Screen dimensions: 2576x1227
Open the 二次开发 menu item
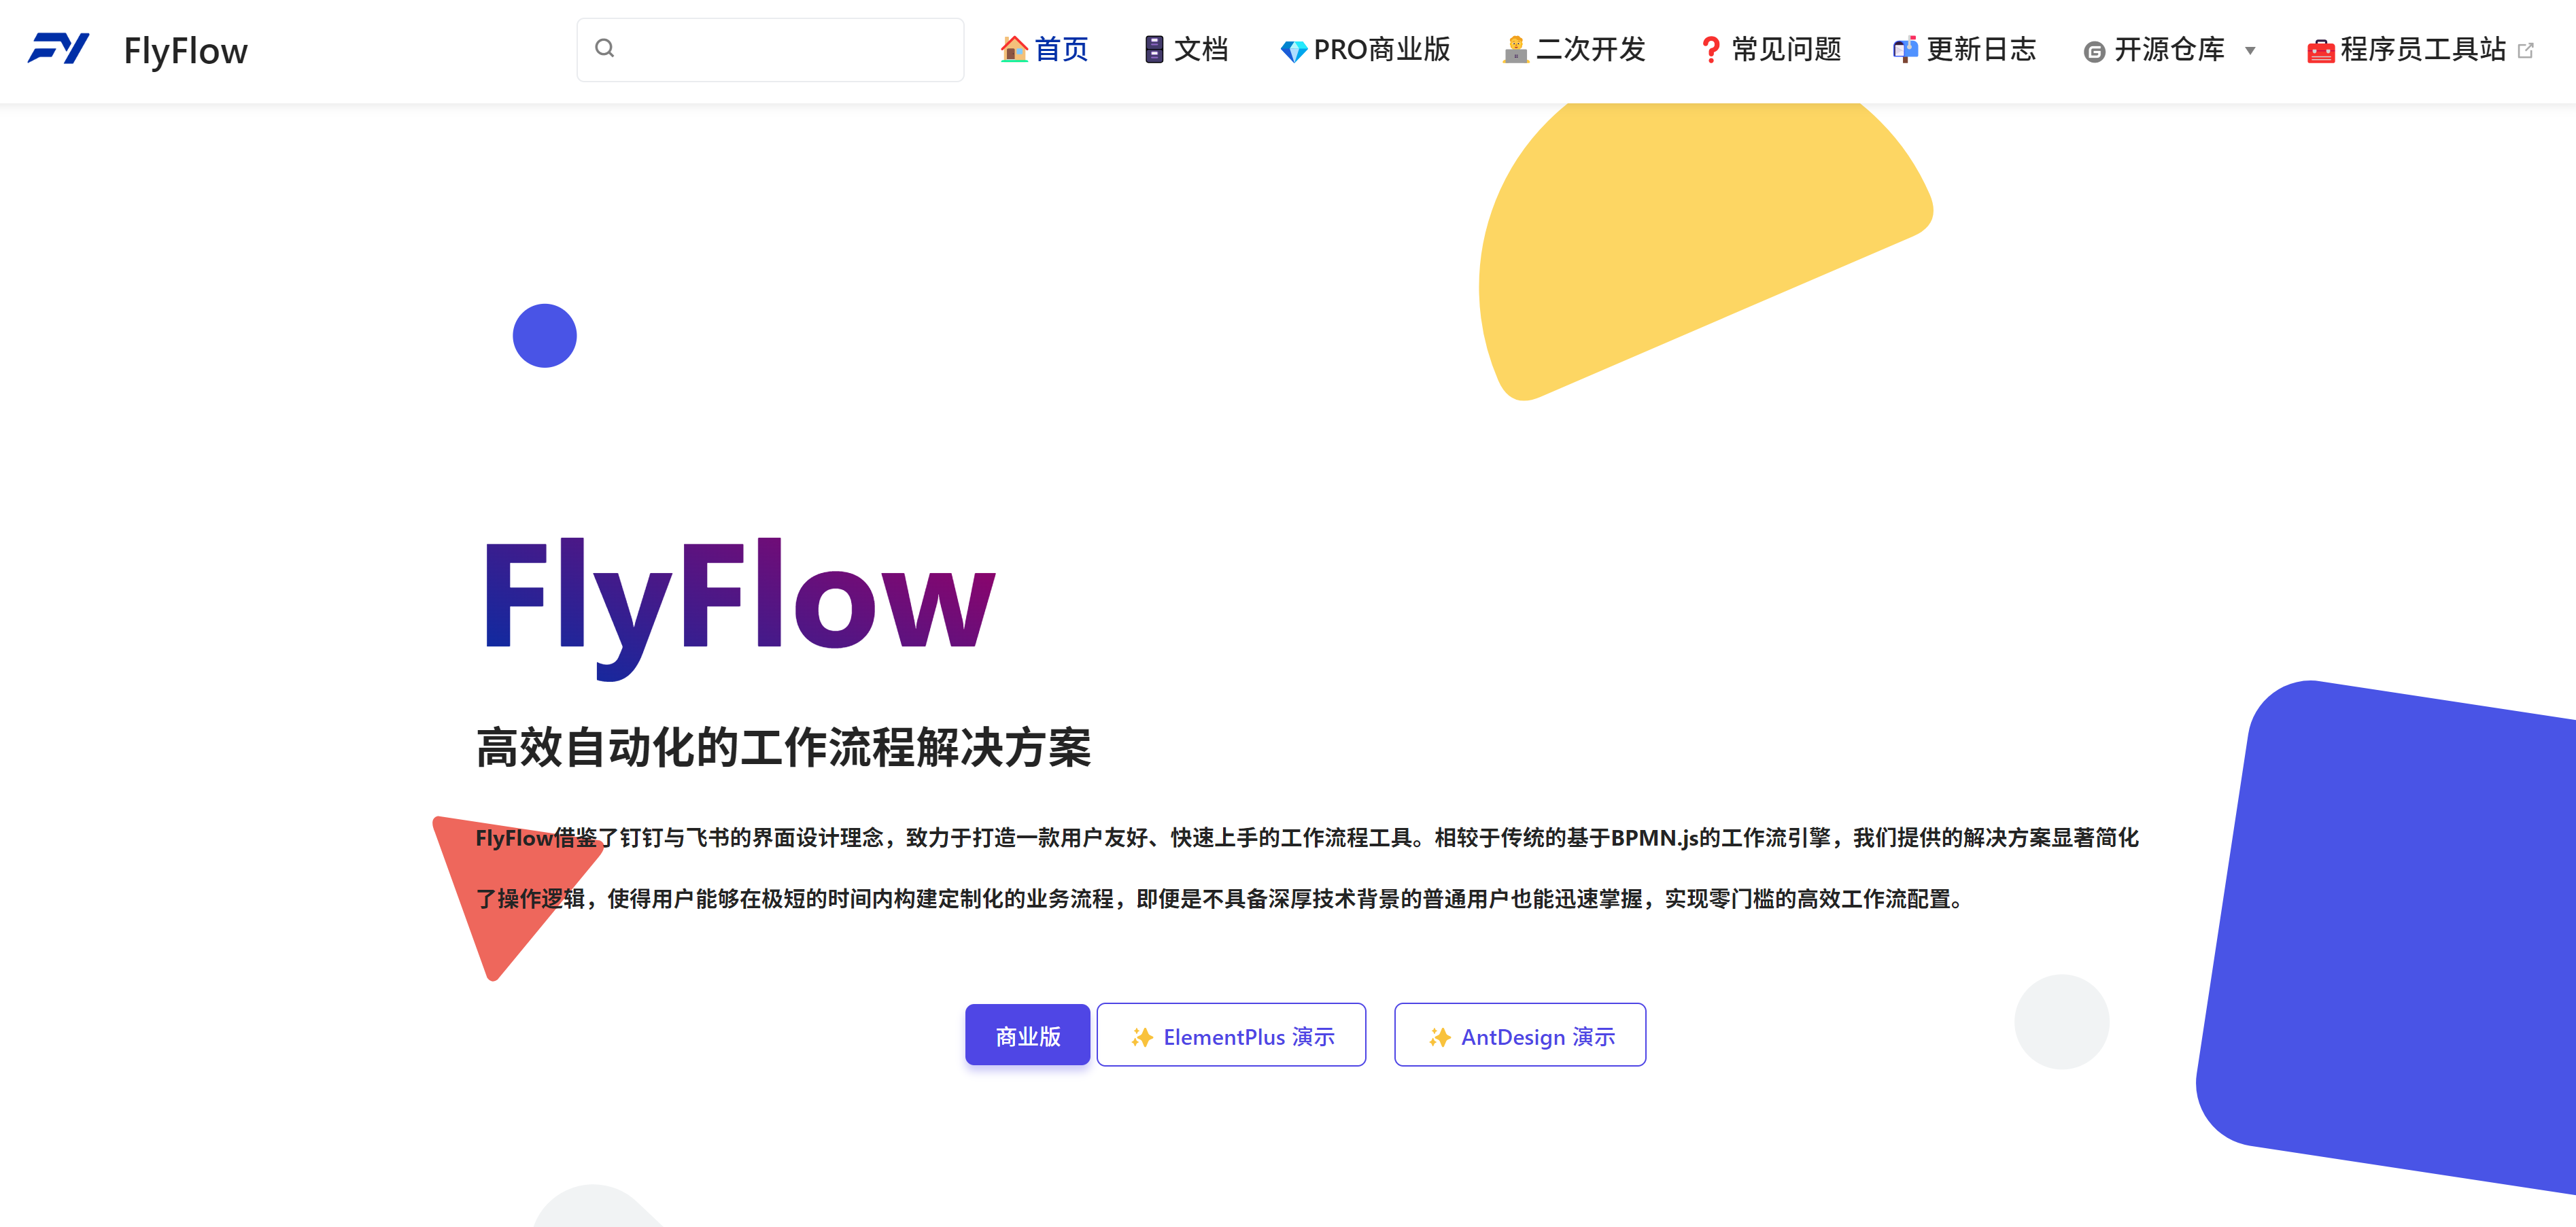(x=1574, y=50)
